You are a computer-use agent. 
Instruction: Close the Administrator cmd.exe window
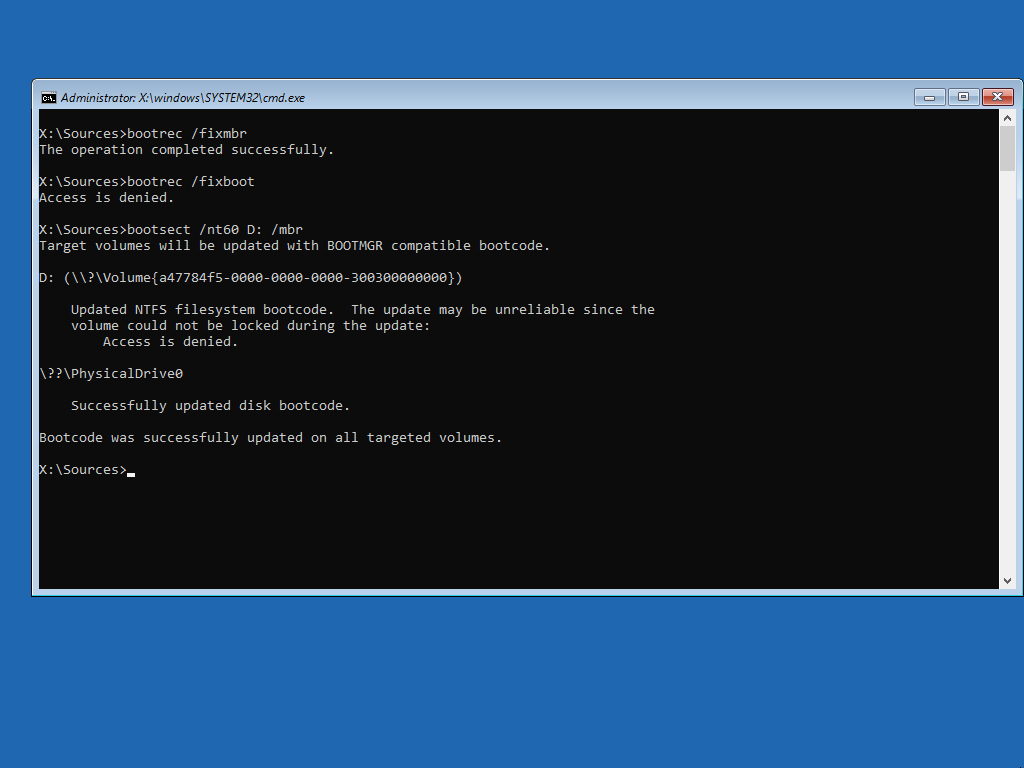point(997,97)
